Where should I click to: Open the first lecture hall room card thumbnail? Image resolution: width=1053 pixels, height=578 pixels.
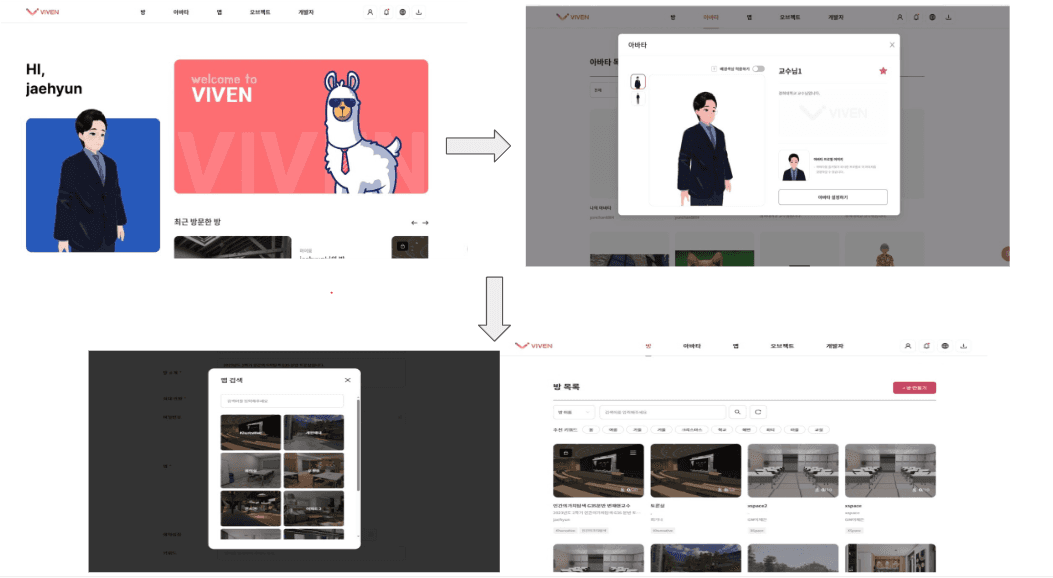tap(598, 471)
